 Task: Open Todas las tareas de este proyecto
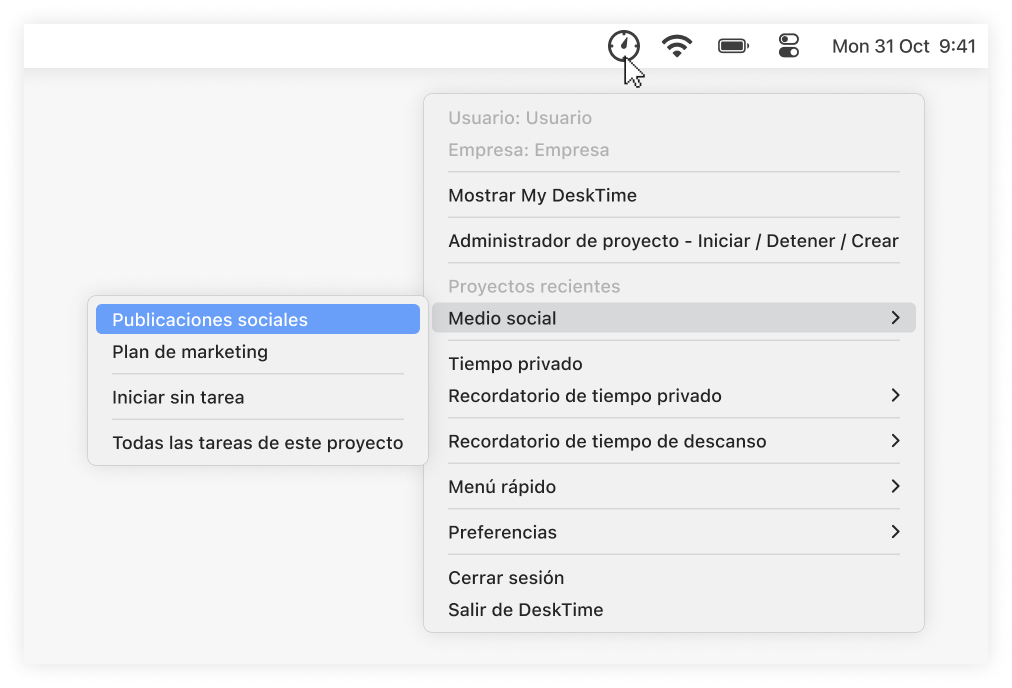pos(258,443)
